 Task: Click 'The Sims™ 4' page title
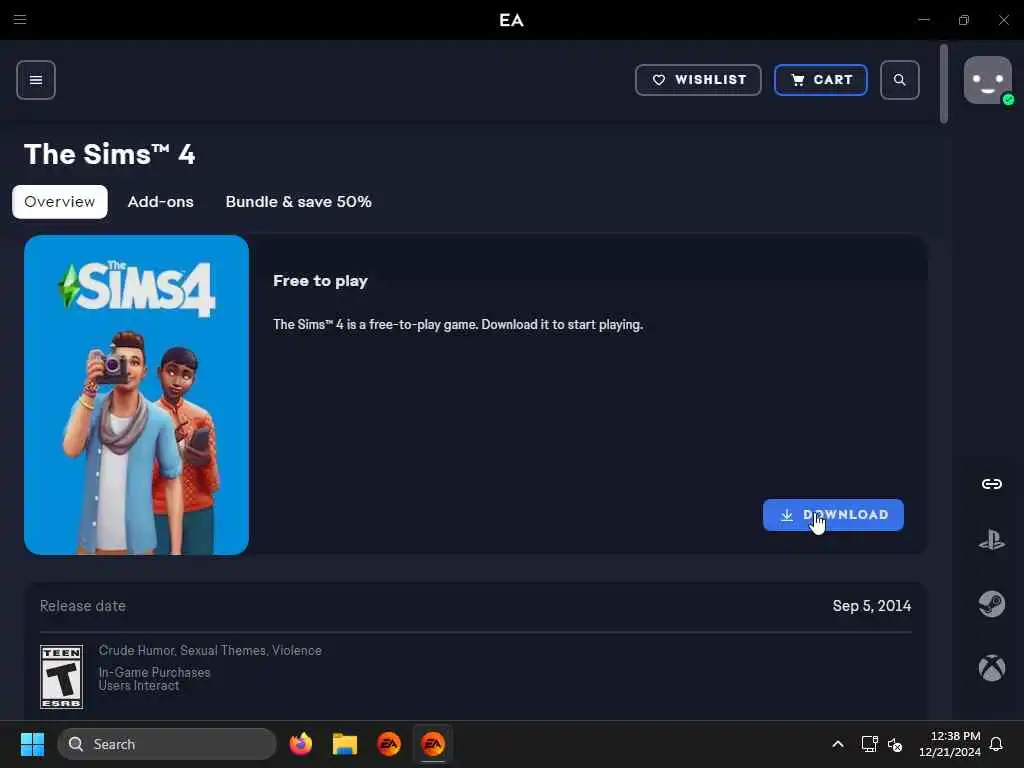click(x=110, y=155)
